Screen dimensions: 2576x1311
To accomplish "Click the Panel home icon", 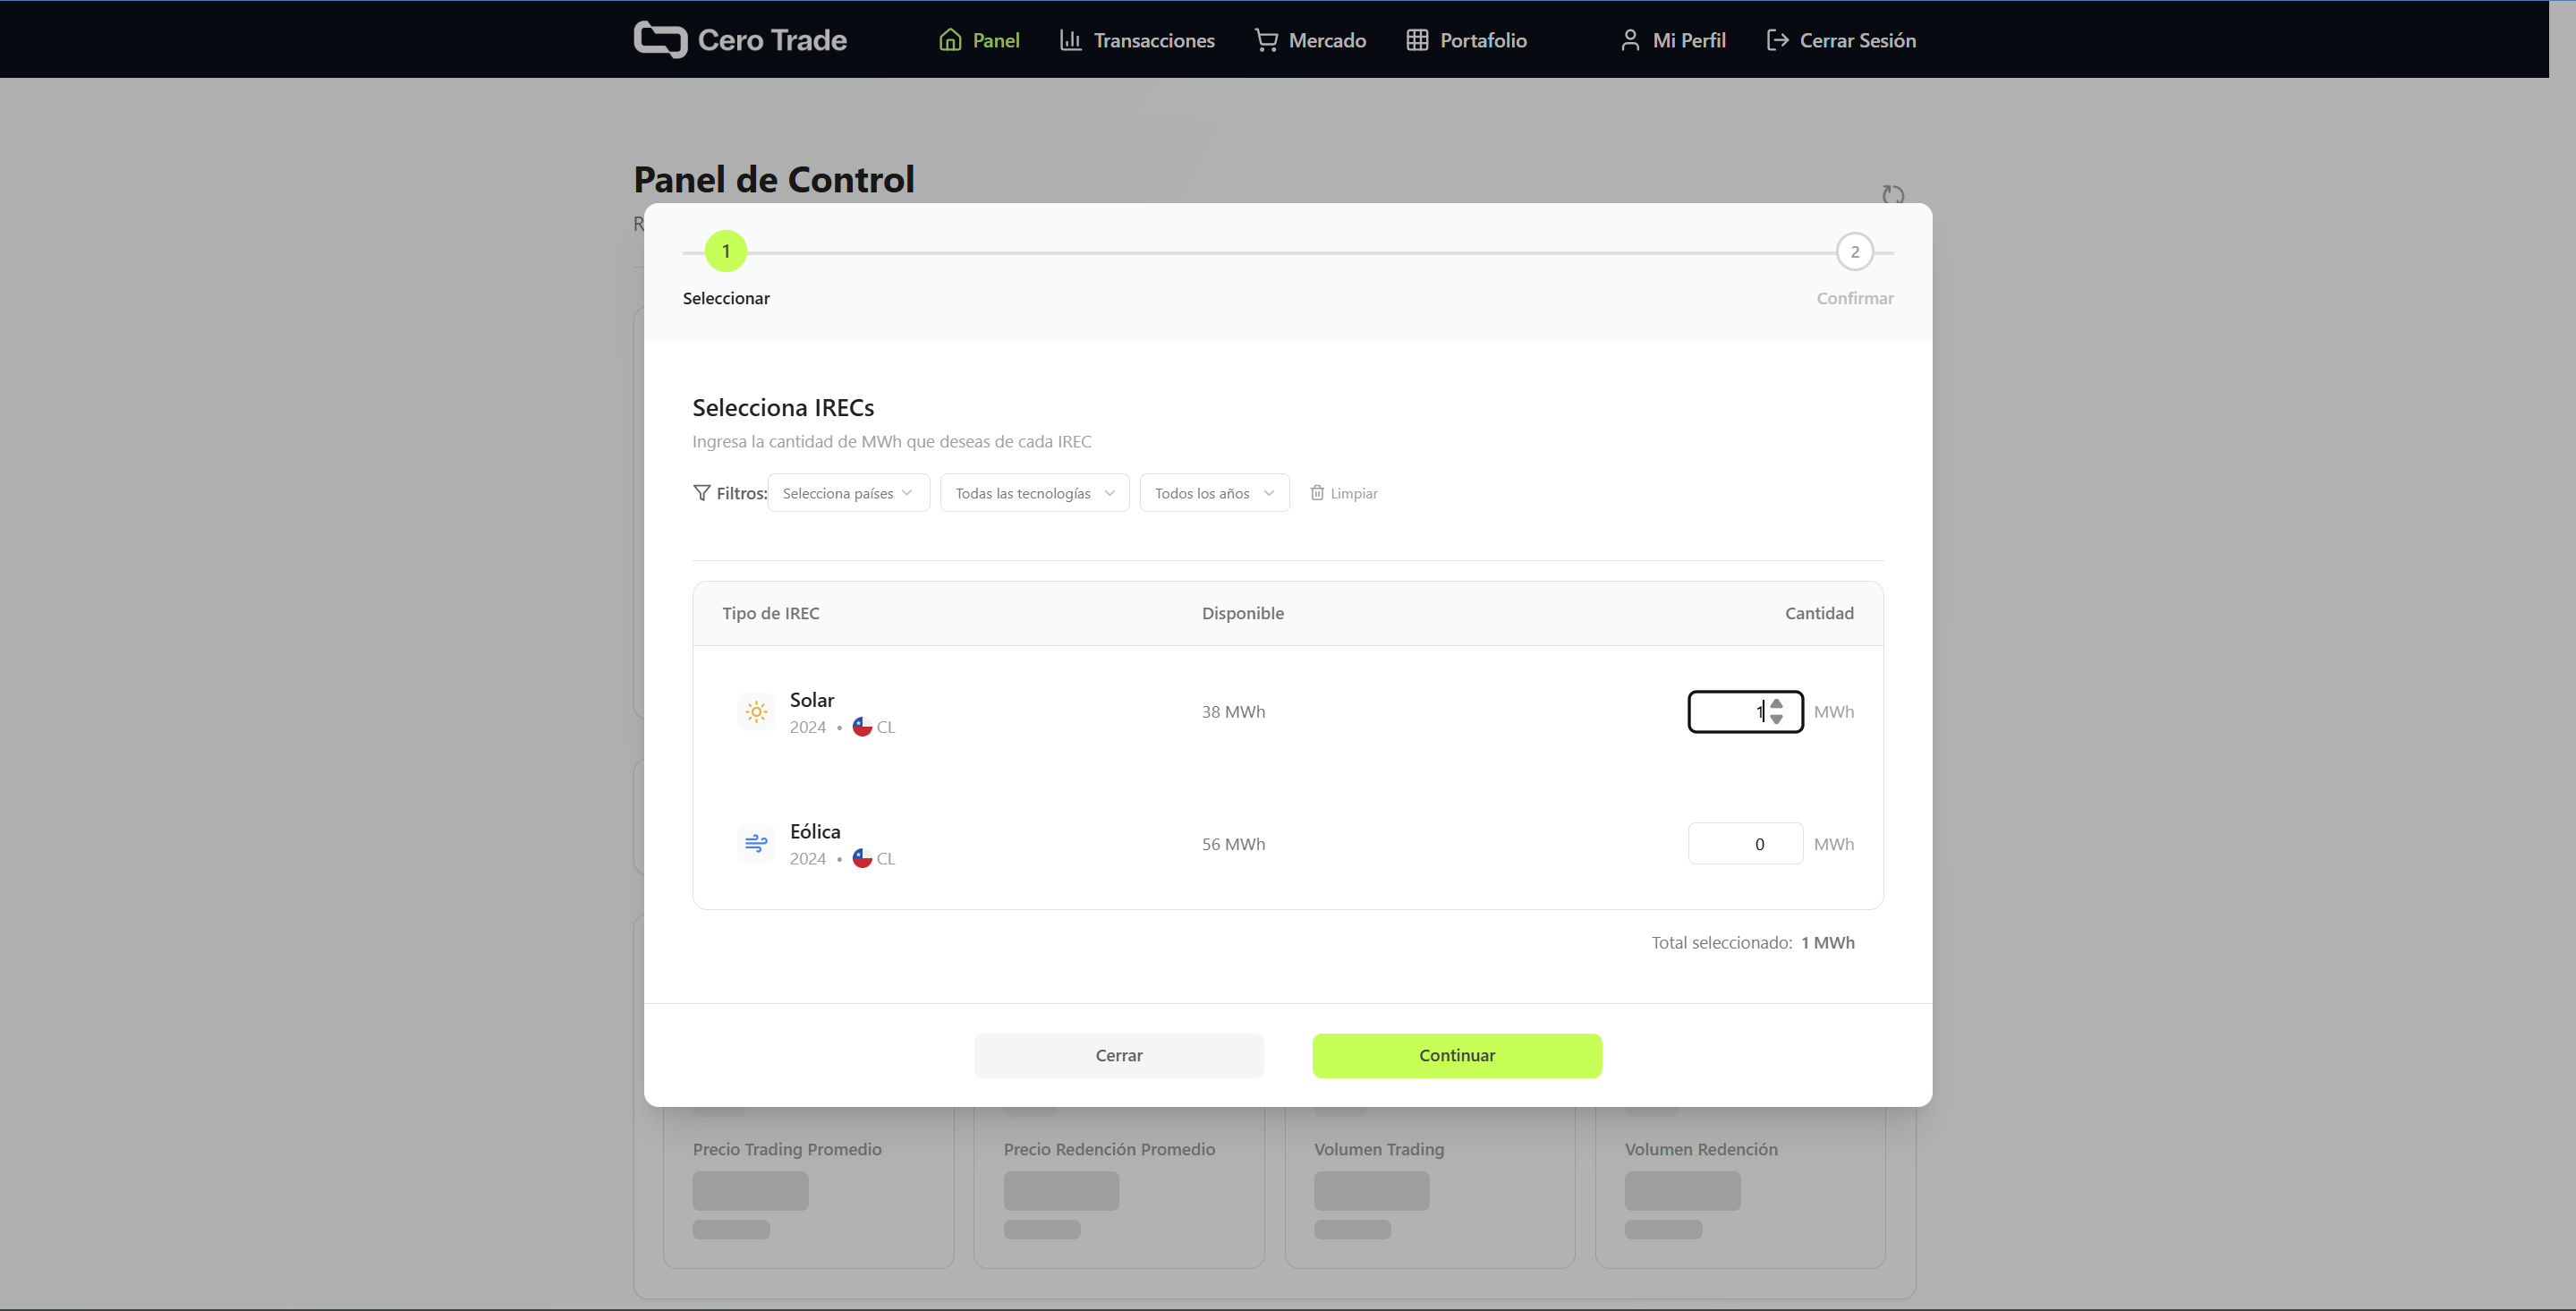I will (950, 40).
